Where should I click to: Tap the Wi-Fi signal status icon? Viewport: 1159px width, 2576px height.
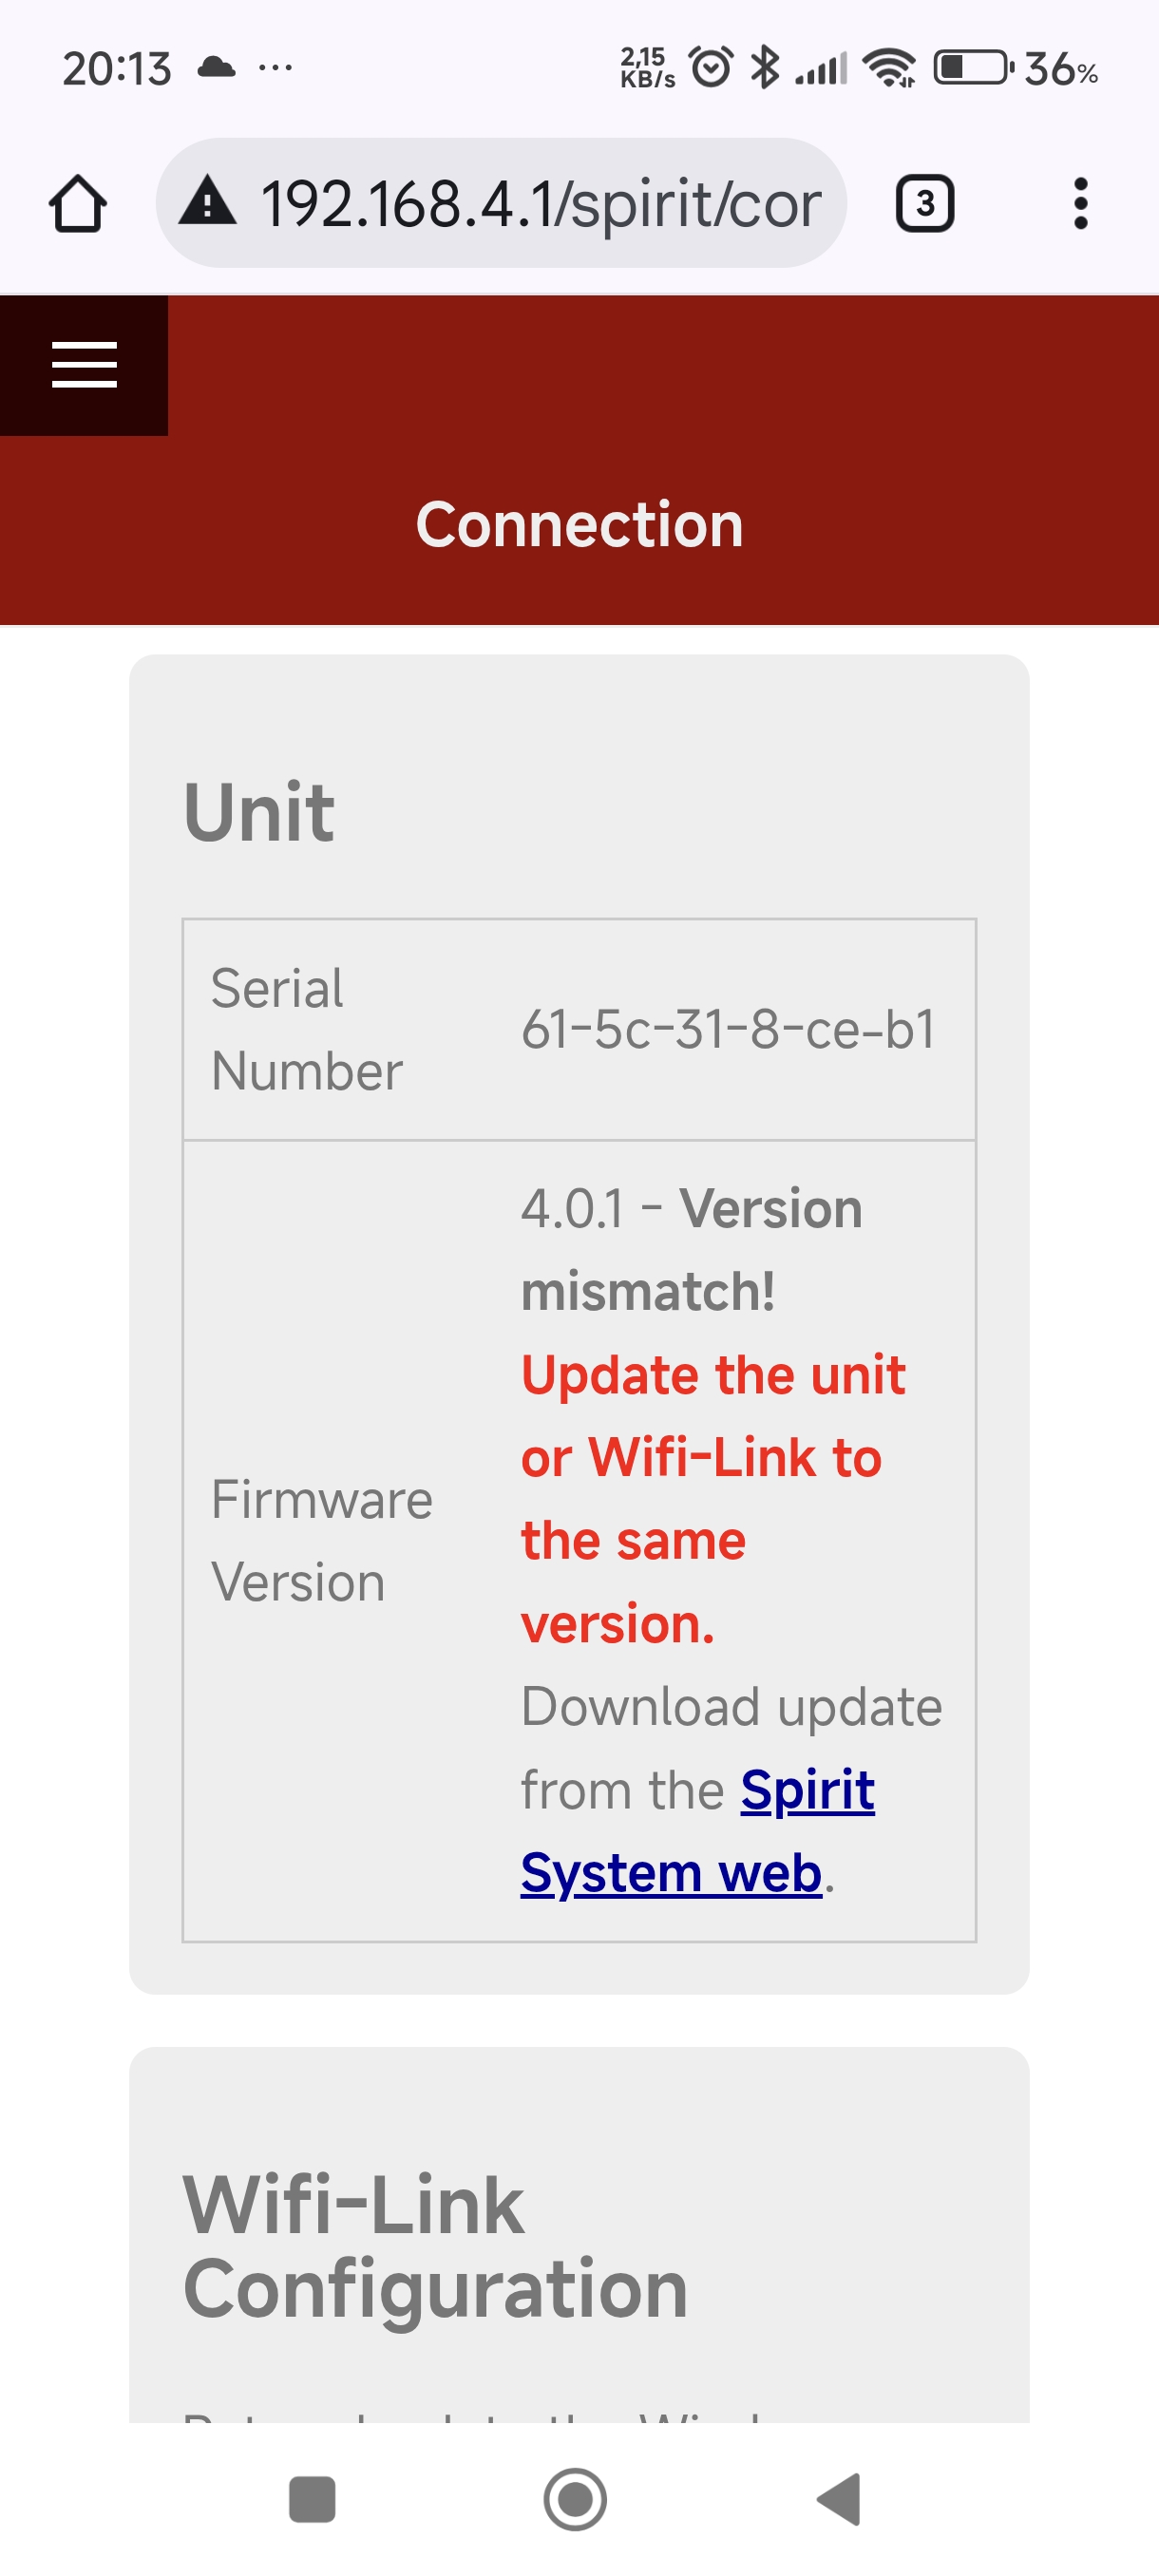889,68
